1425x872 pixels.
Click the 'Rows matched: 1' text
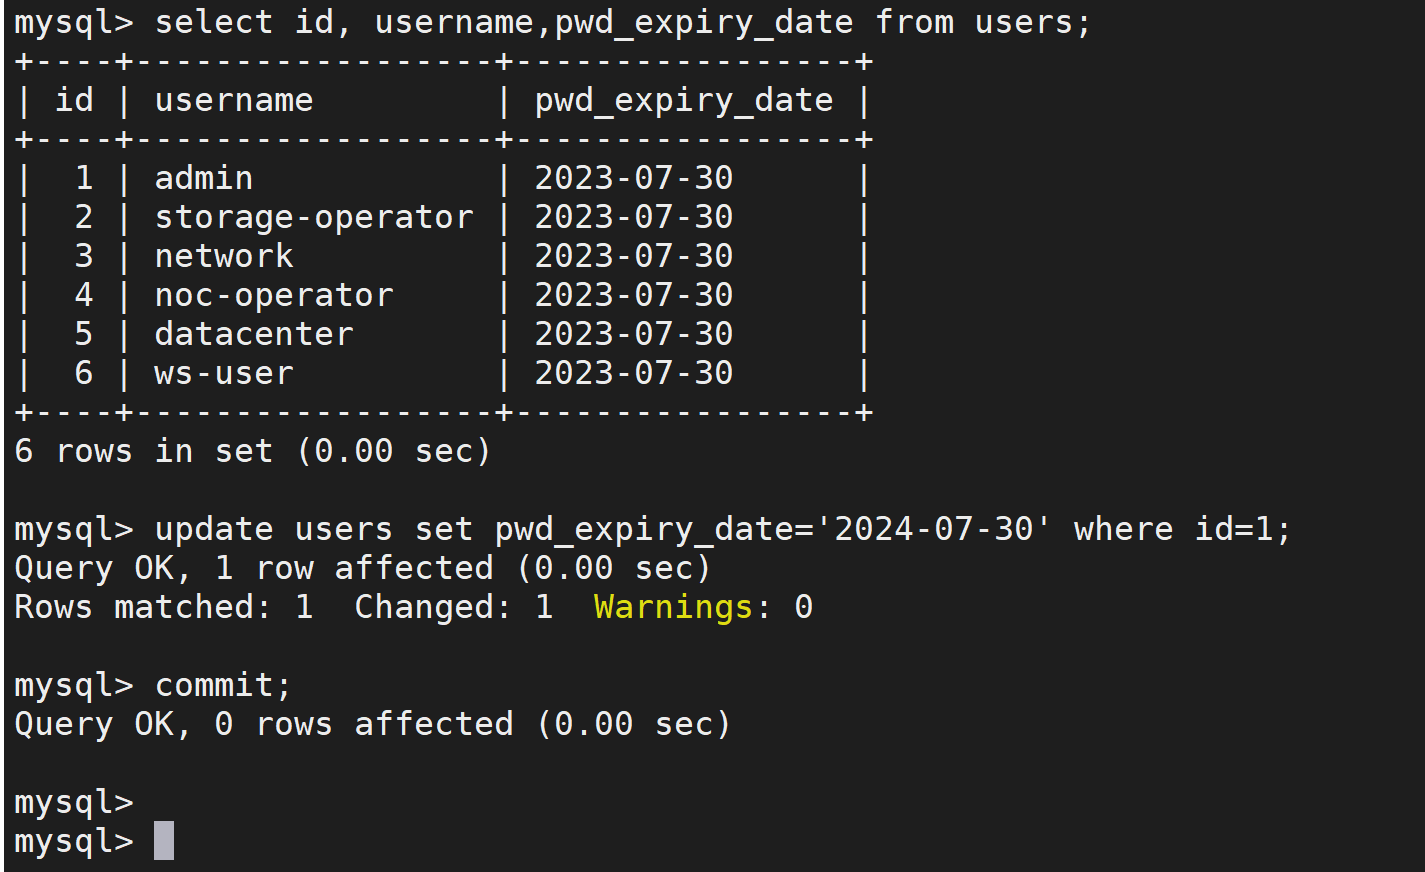pos(163,607)
